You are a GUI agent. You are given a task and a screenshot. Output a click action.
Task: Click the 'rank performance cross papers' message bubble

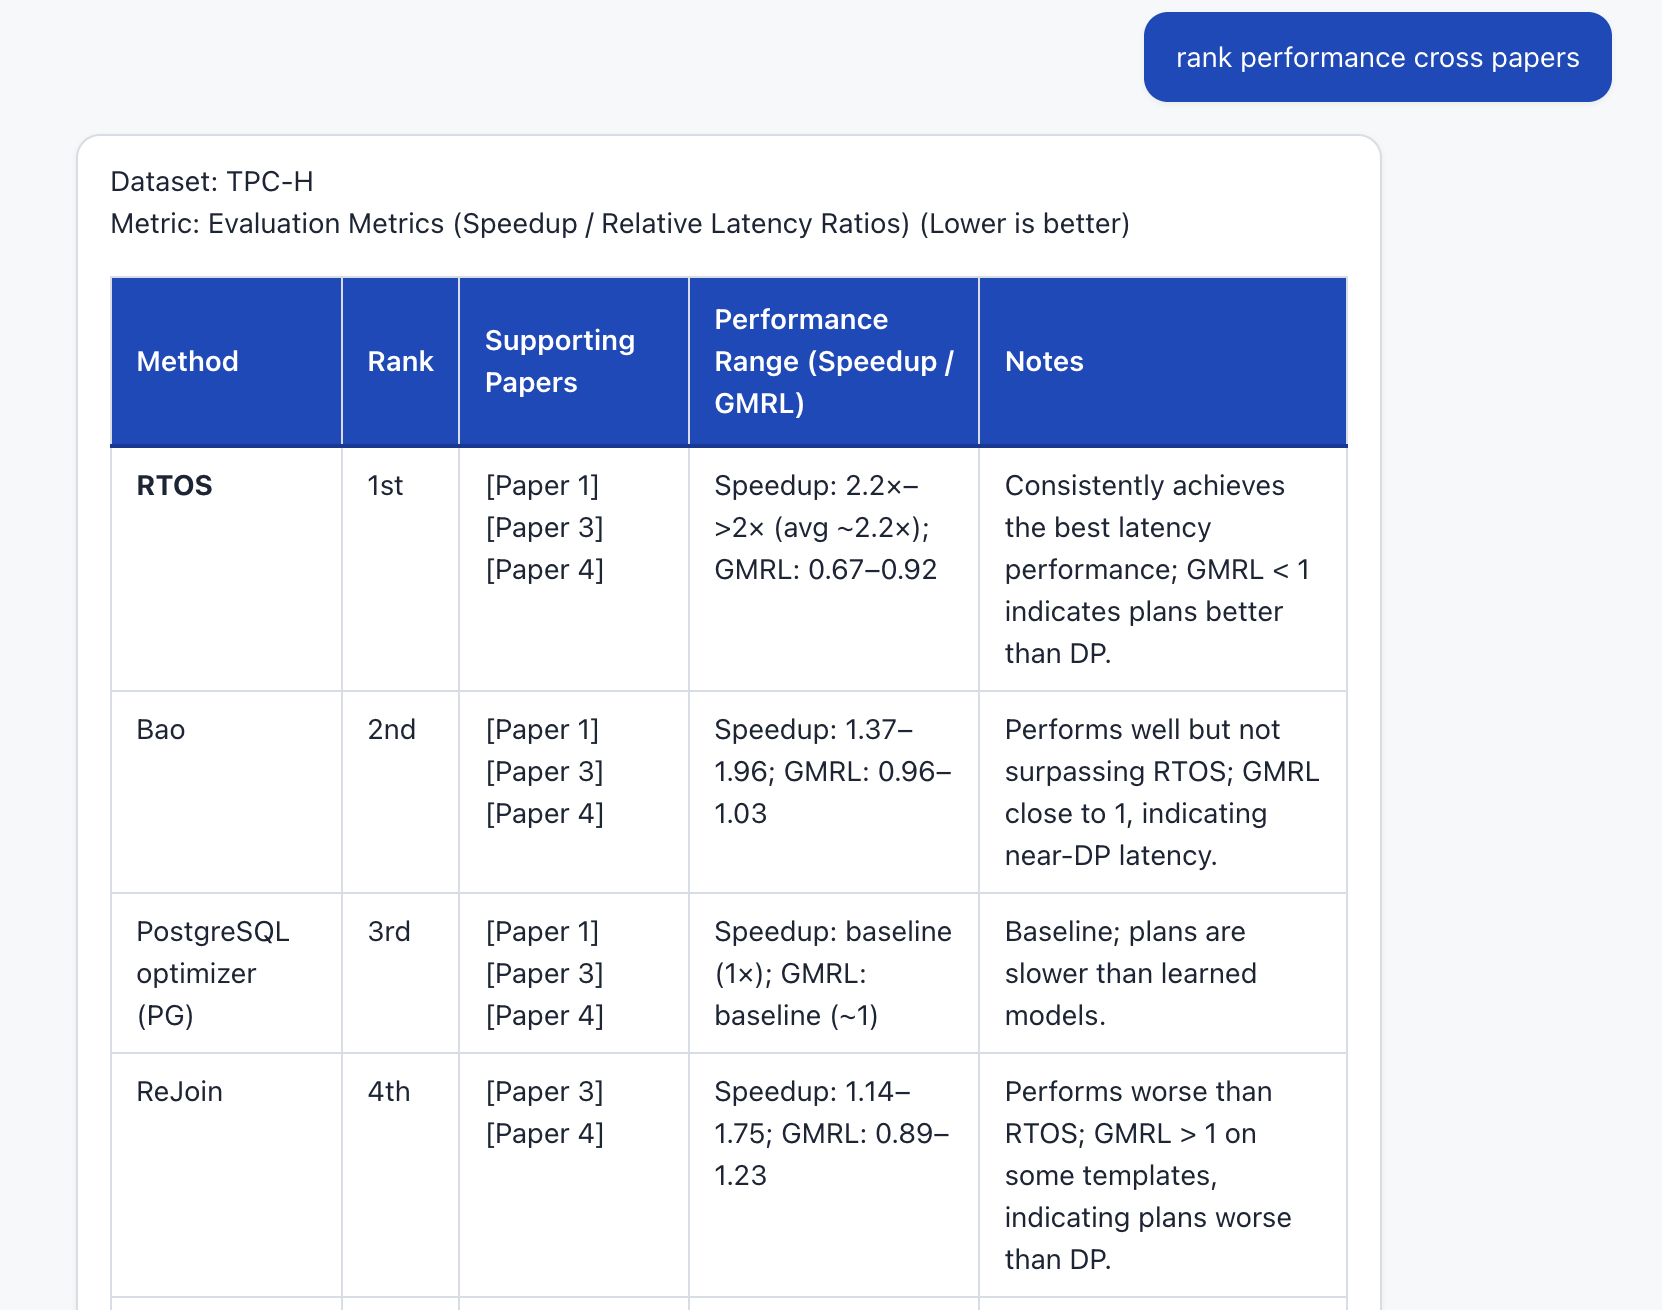(1377, 57)
